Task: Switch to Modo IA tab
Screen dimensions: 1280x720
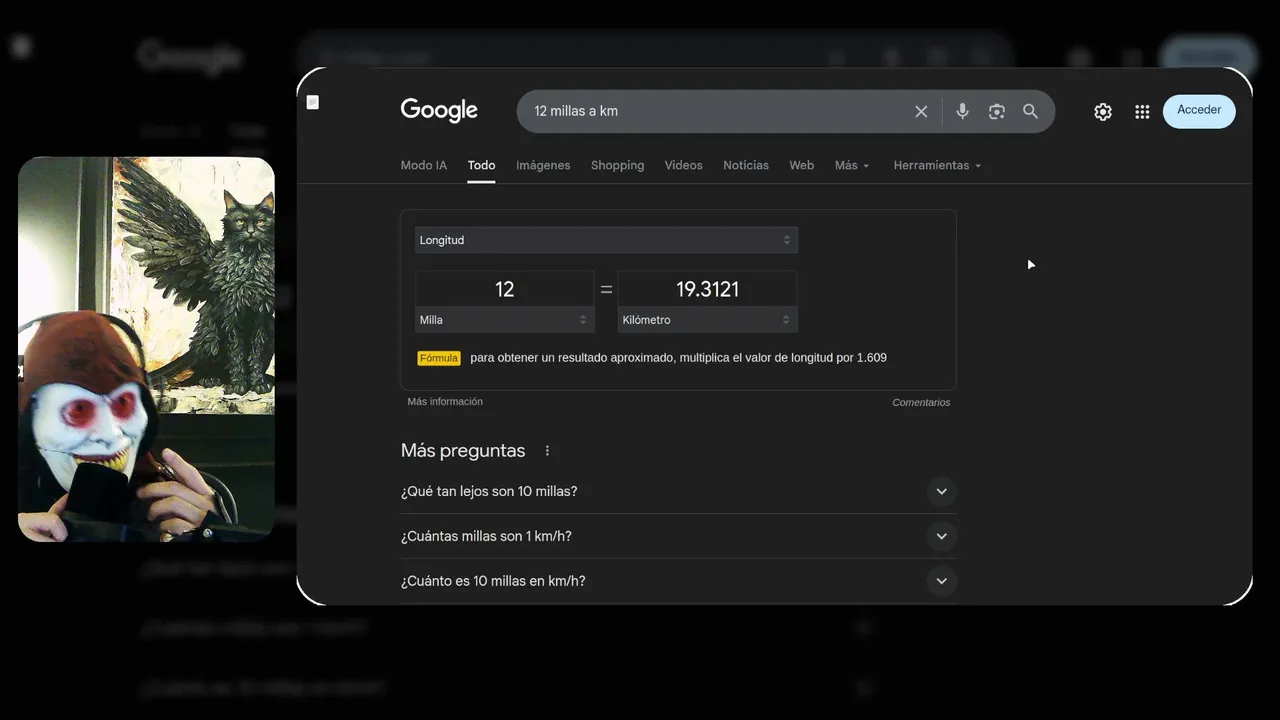Action: tap(424, 166)
